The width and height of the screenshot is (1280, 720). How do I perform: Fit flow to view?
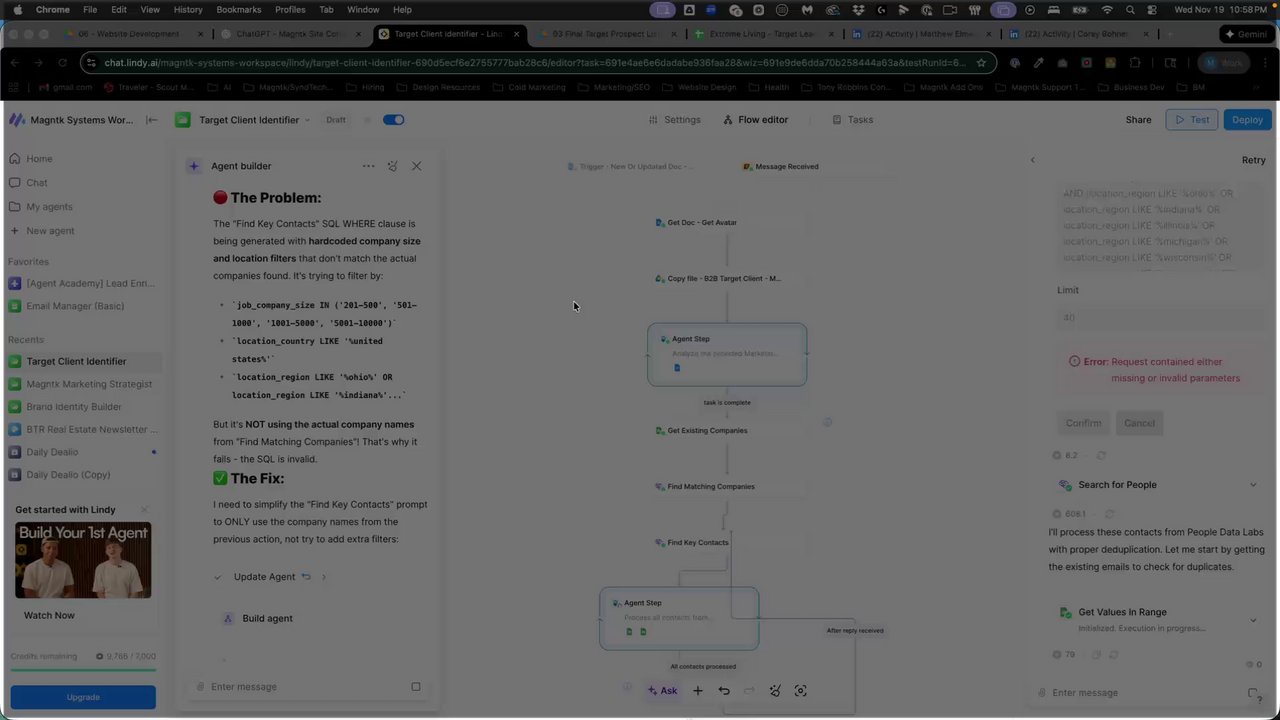click(x=800, y=691)
